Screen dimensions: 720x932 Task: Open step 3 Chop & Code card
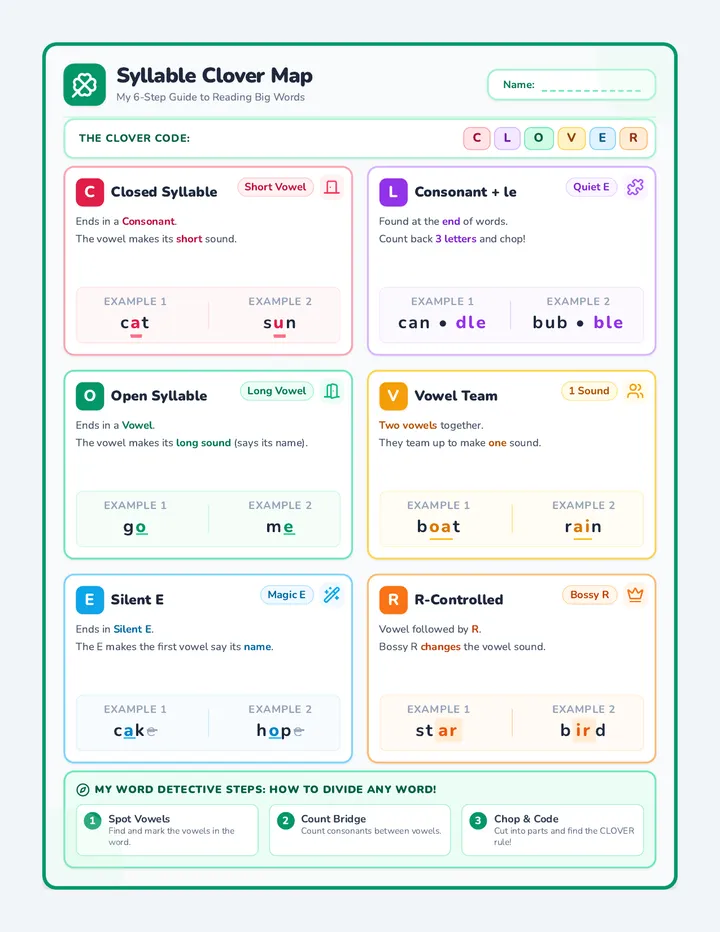point(552,830)
